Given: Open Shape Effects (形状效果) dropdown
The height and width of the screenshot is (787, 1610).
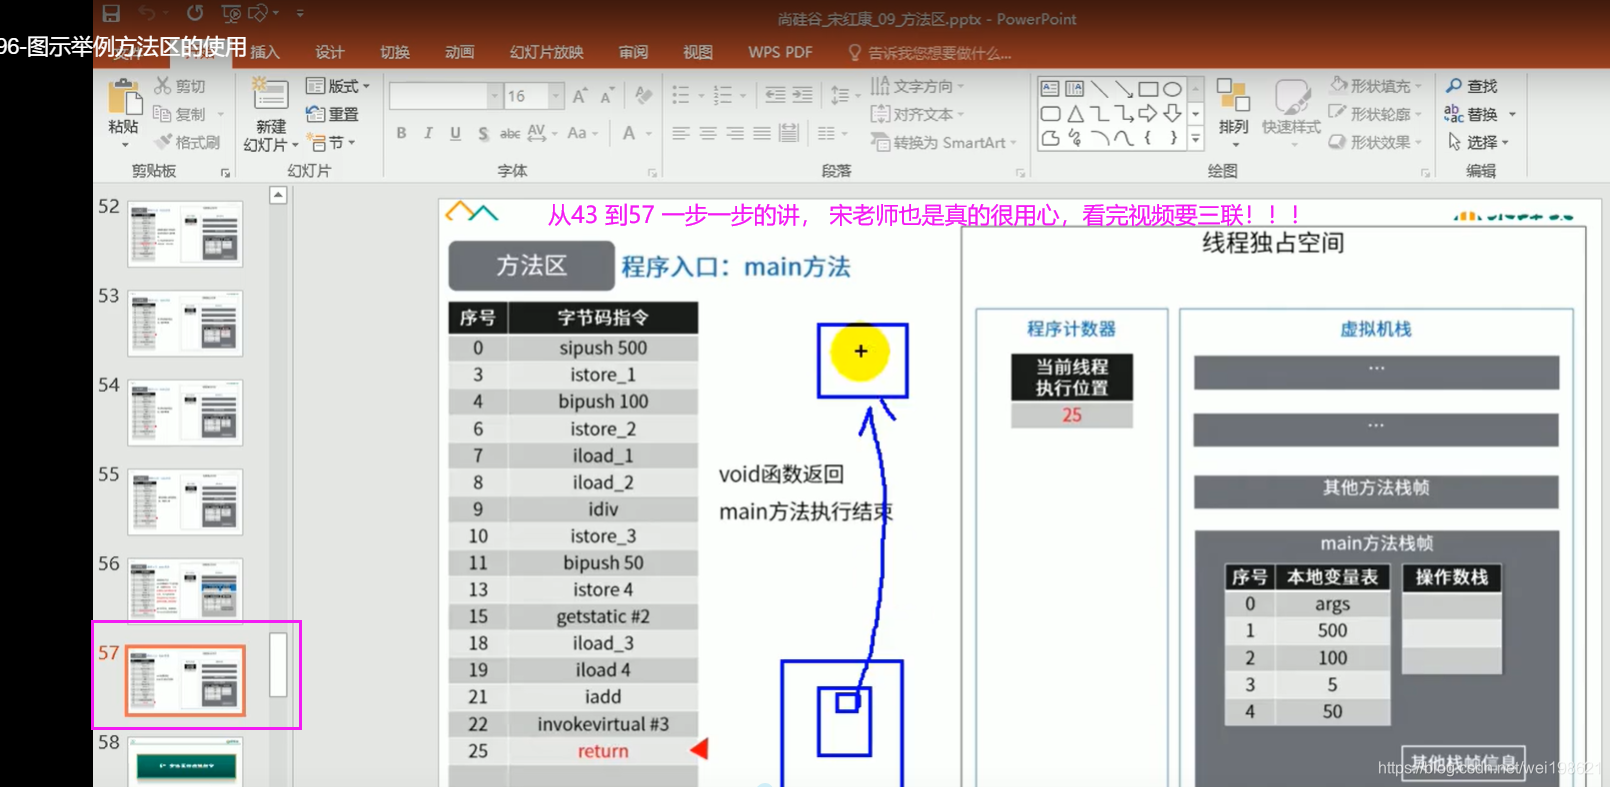Looking at the screenshot, I should click(x=1376, y=142).
